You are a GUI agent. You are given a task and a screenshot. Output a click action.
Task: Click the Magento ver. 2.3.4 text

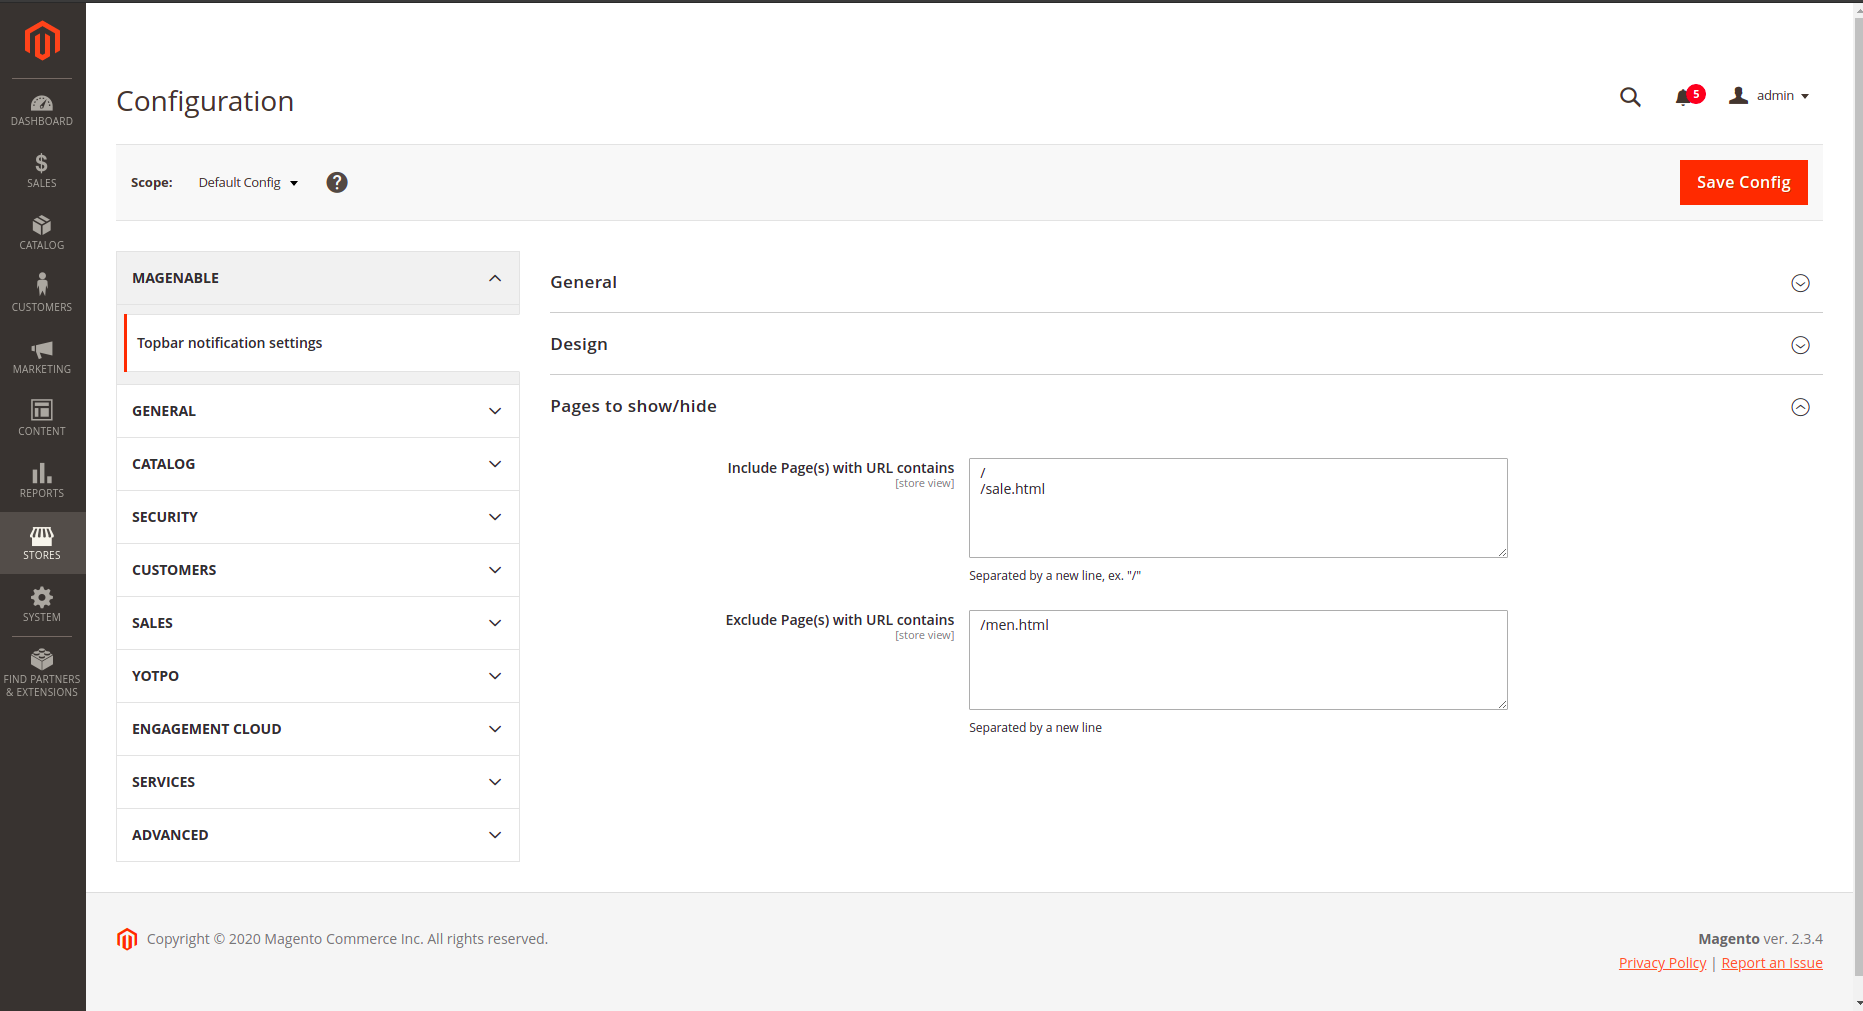pyautogui.click(x=1760, y=939)
